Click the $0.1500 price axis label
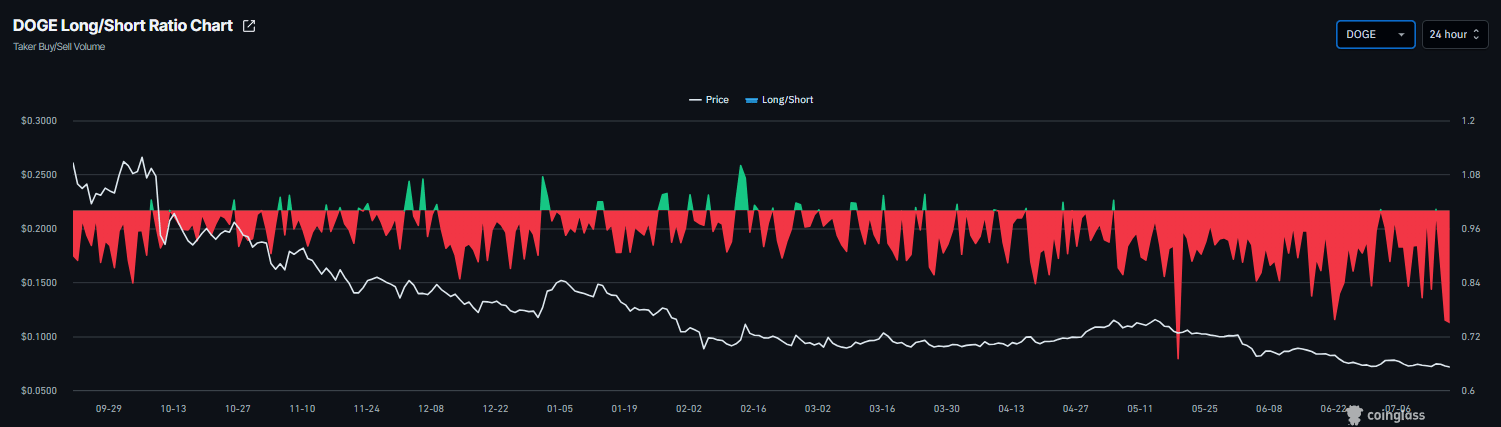 pyautogui.click(x=40, y=283)
